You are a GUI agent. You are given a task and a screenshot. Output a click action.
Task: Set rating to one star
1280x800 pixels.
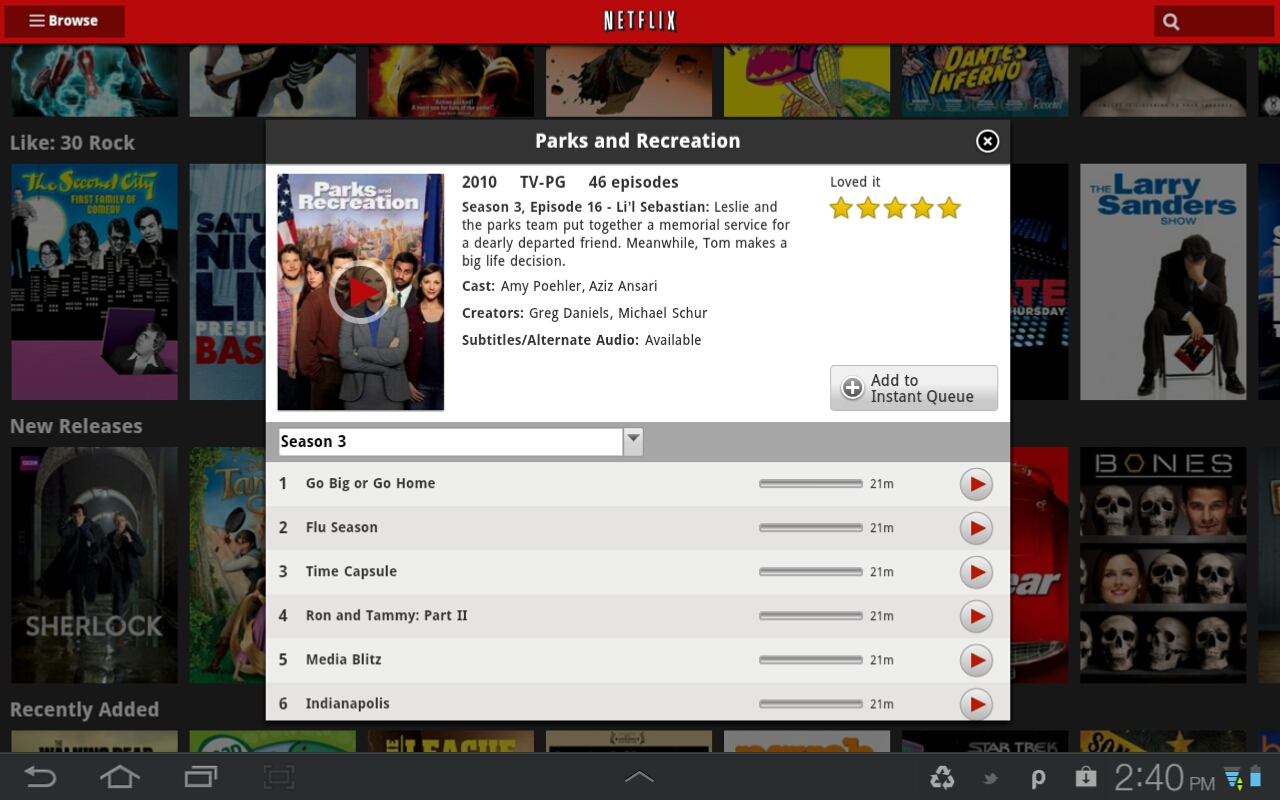[x=841, y=208]
